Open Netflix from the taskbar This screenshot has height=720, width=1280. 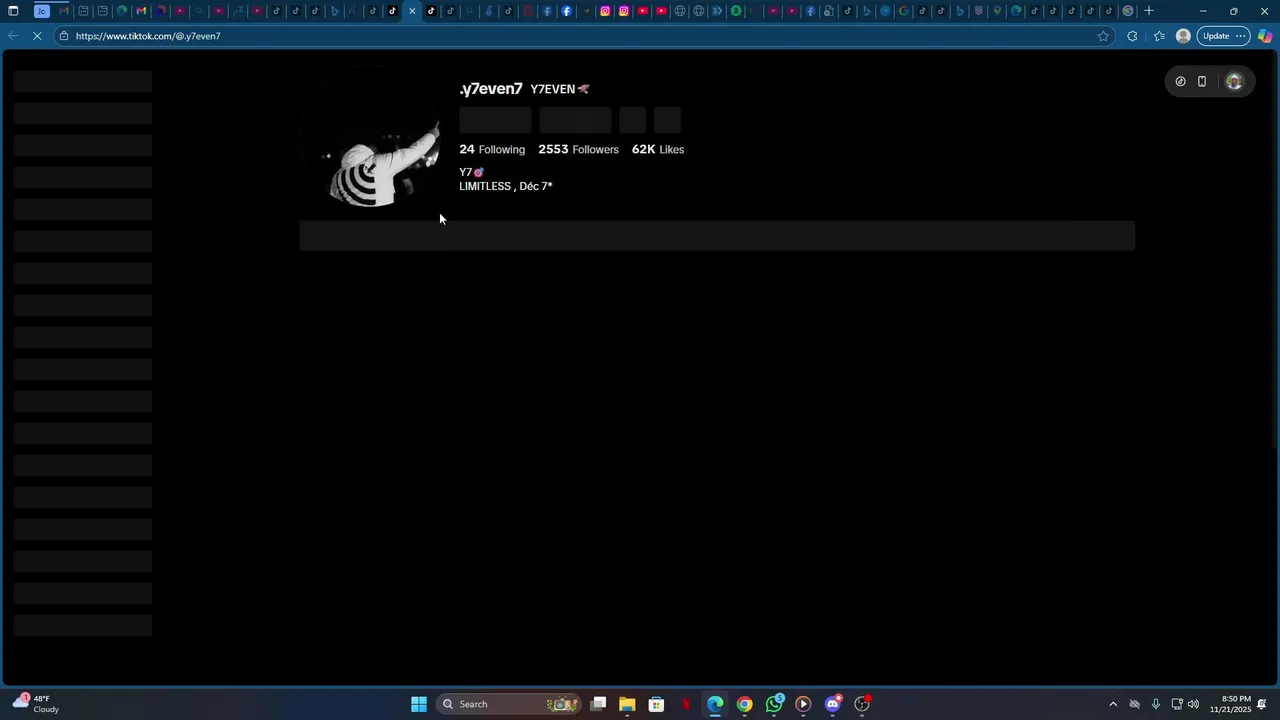686,704
